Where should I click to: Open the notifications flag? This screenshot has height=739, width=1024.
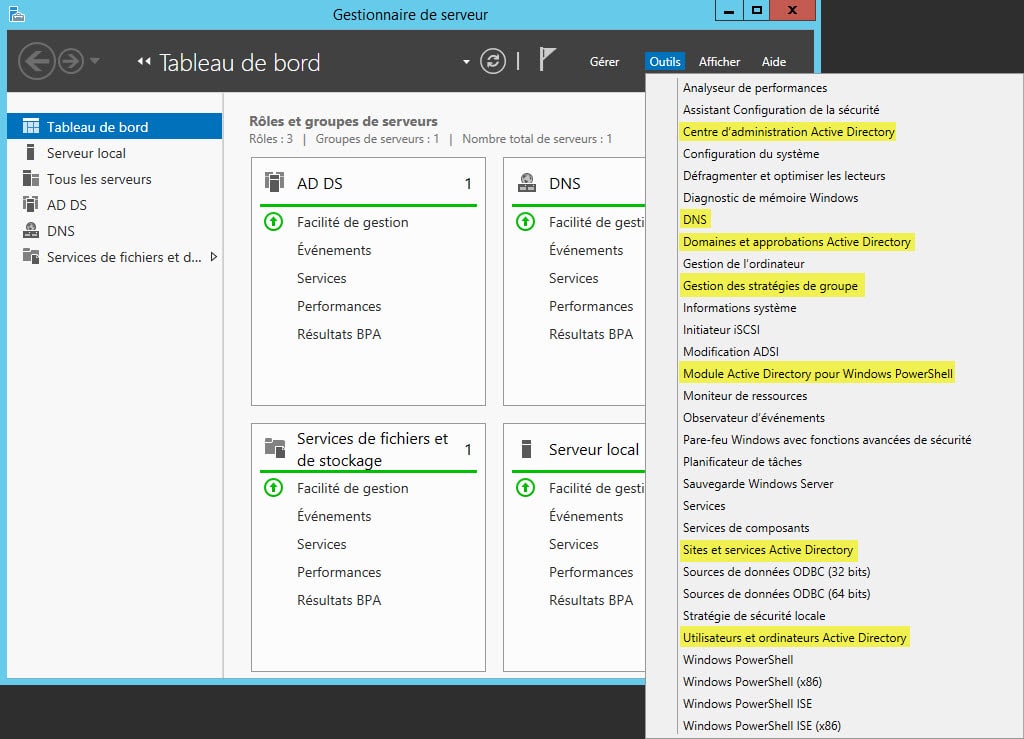pos(547,59)
